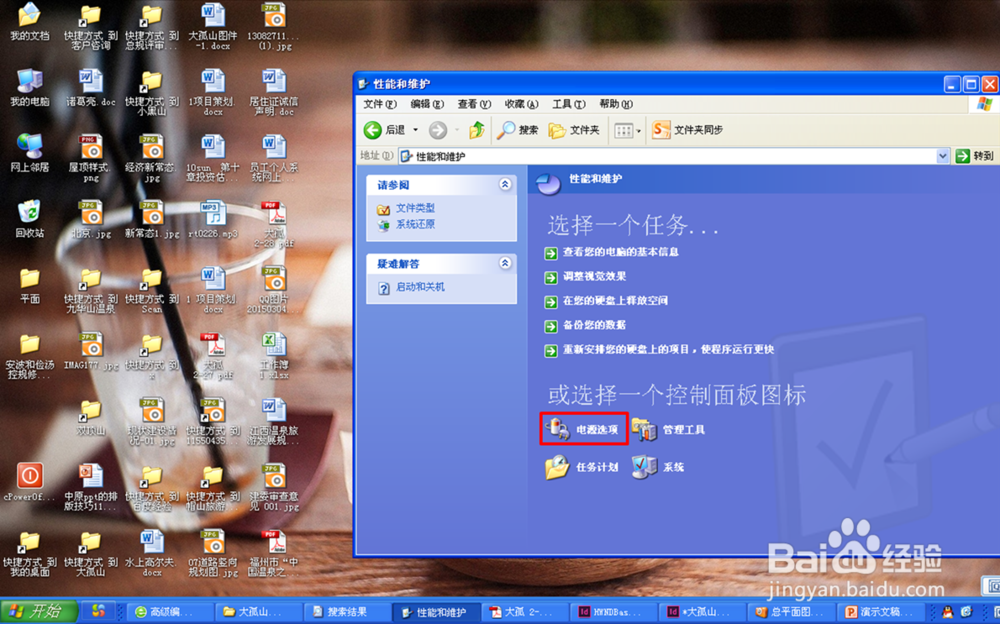Select task 备份您的数据
The height and width of the screenshot is (624, 1000).
pos(594,325)
